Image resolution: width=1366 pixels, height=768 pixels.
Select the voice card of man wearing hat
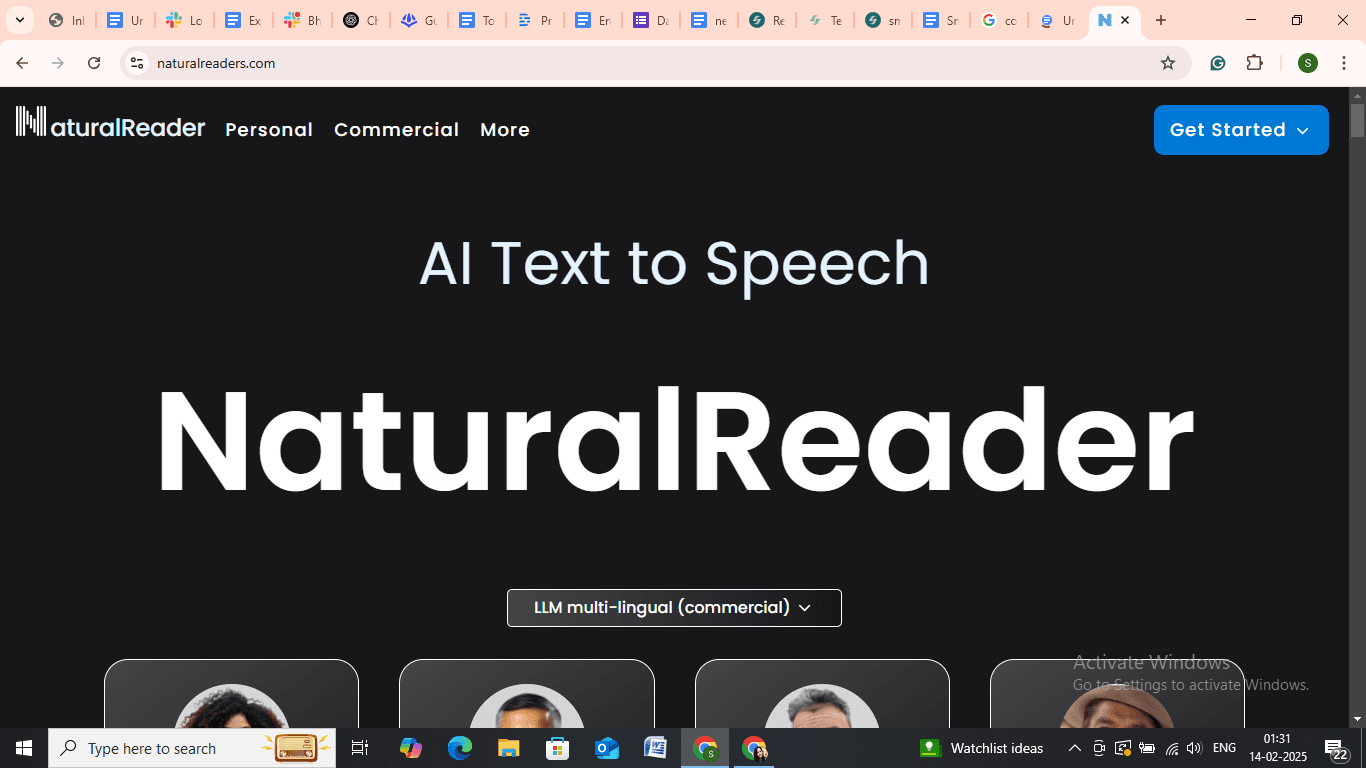coord(1117,694)
